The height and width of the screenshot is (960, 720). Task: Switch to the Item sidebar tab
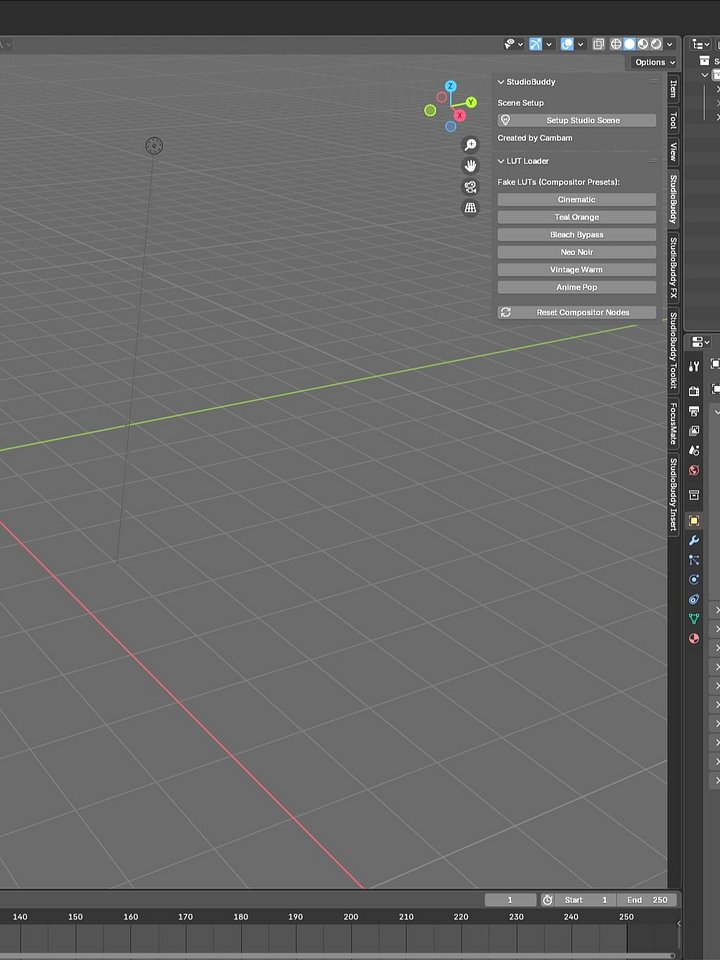(x=673, y=89)
